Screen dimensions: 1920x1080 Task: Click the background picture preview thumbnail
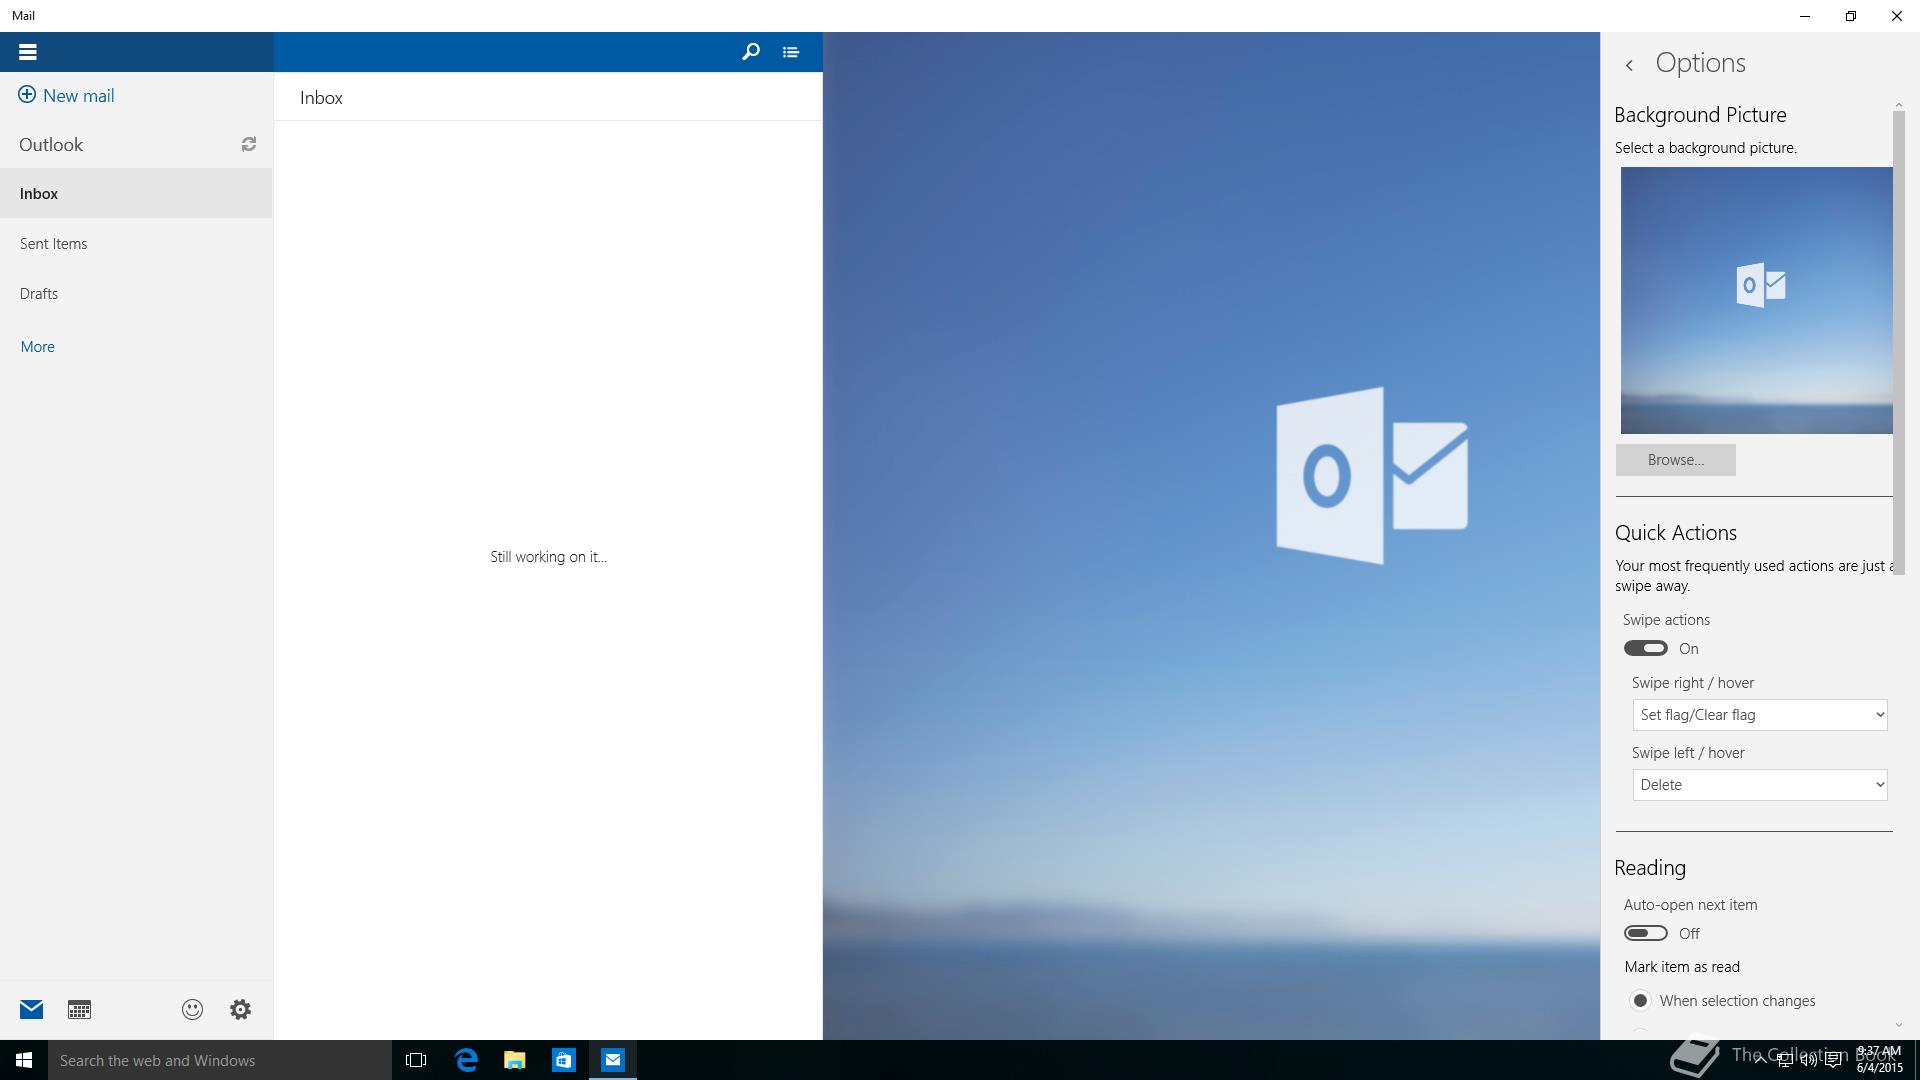[1756, 300]
